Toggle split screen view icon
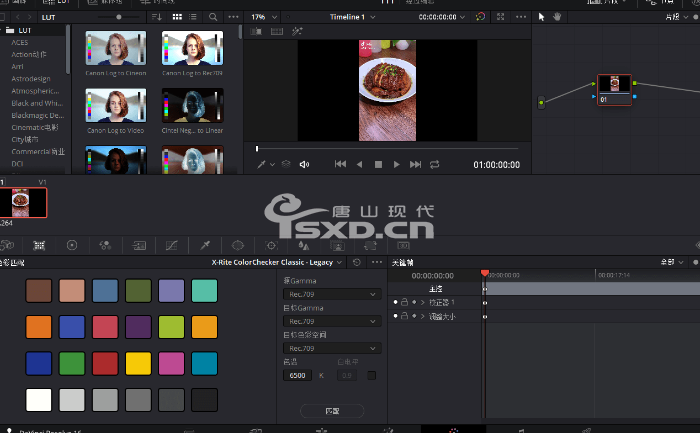The height and width of the screenshot is (433, 700). 277,31
